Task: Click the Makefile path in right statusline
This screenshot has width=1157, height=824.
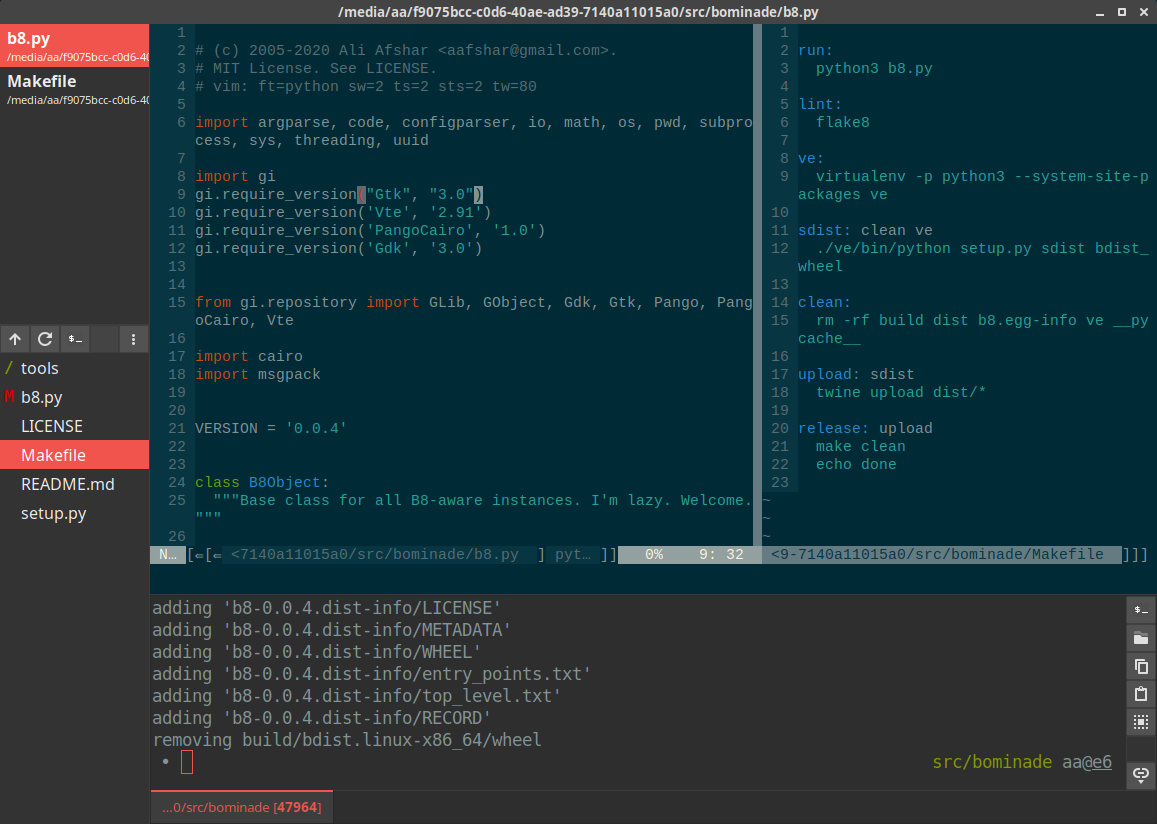Action: [937, 555]
